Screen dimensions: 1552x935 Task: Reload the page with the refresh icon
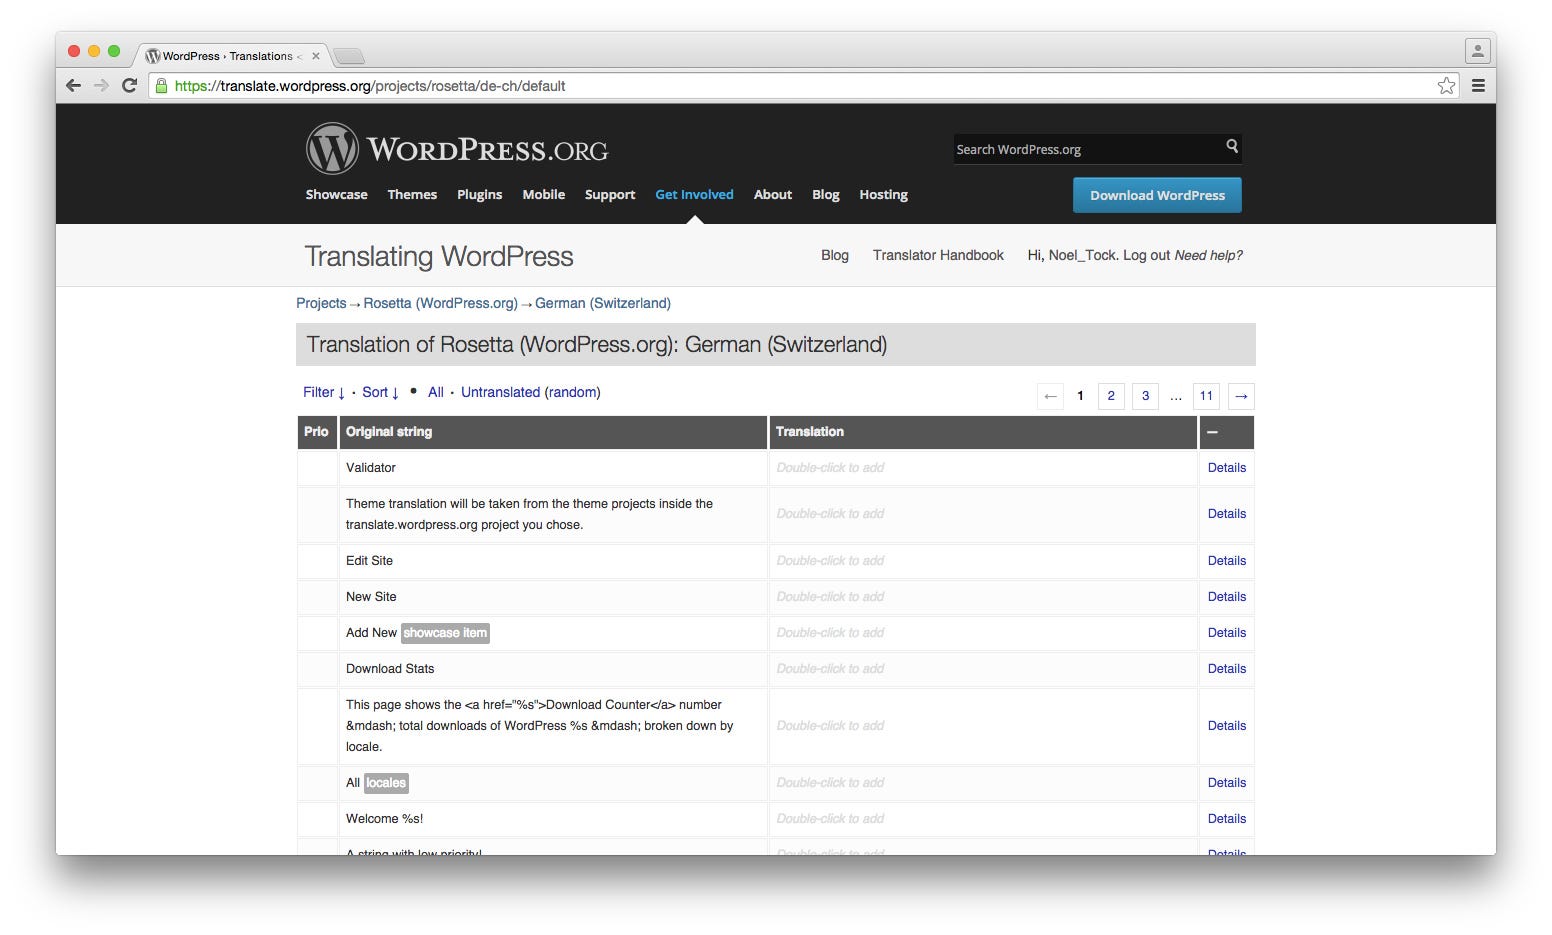point(129,86)
